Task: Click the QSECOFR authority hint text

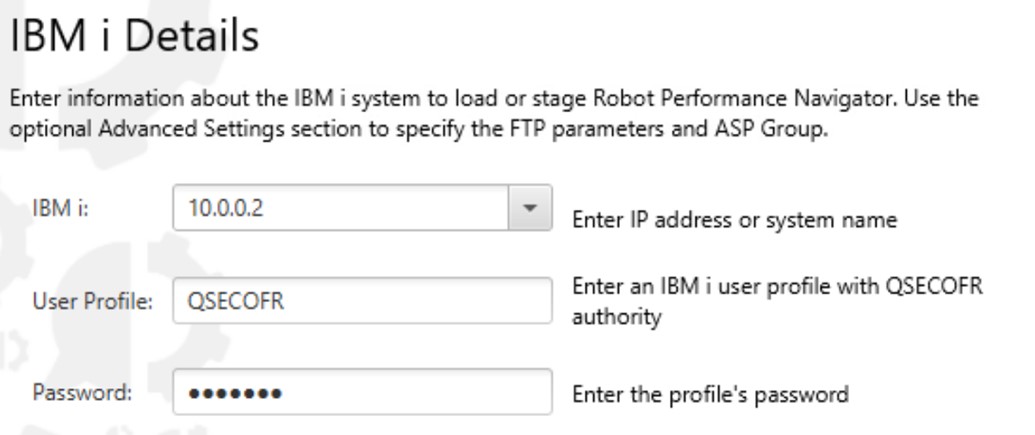Action: 776,301
